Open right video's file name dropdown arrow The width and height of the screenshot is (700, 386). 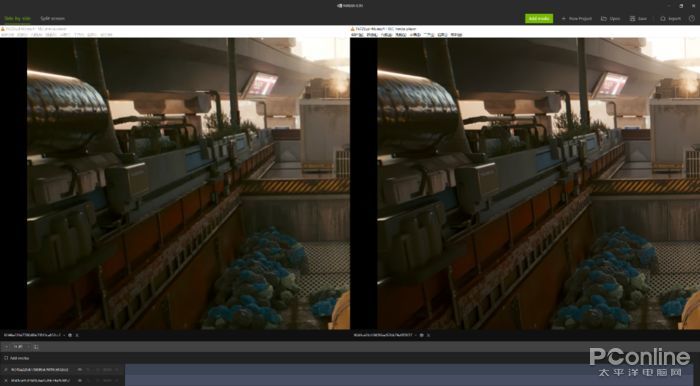point(415,335)
